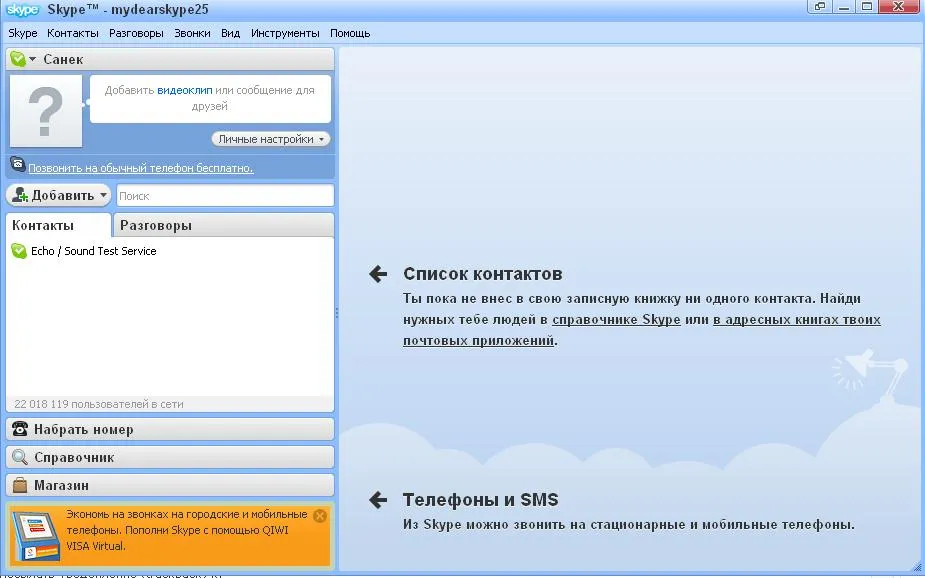
Task: Select the Echo / Sound Test Service contact
Action: pyautogui.click(x=170, y=251)
